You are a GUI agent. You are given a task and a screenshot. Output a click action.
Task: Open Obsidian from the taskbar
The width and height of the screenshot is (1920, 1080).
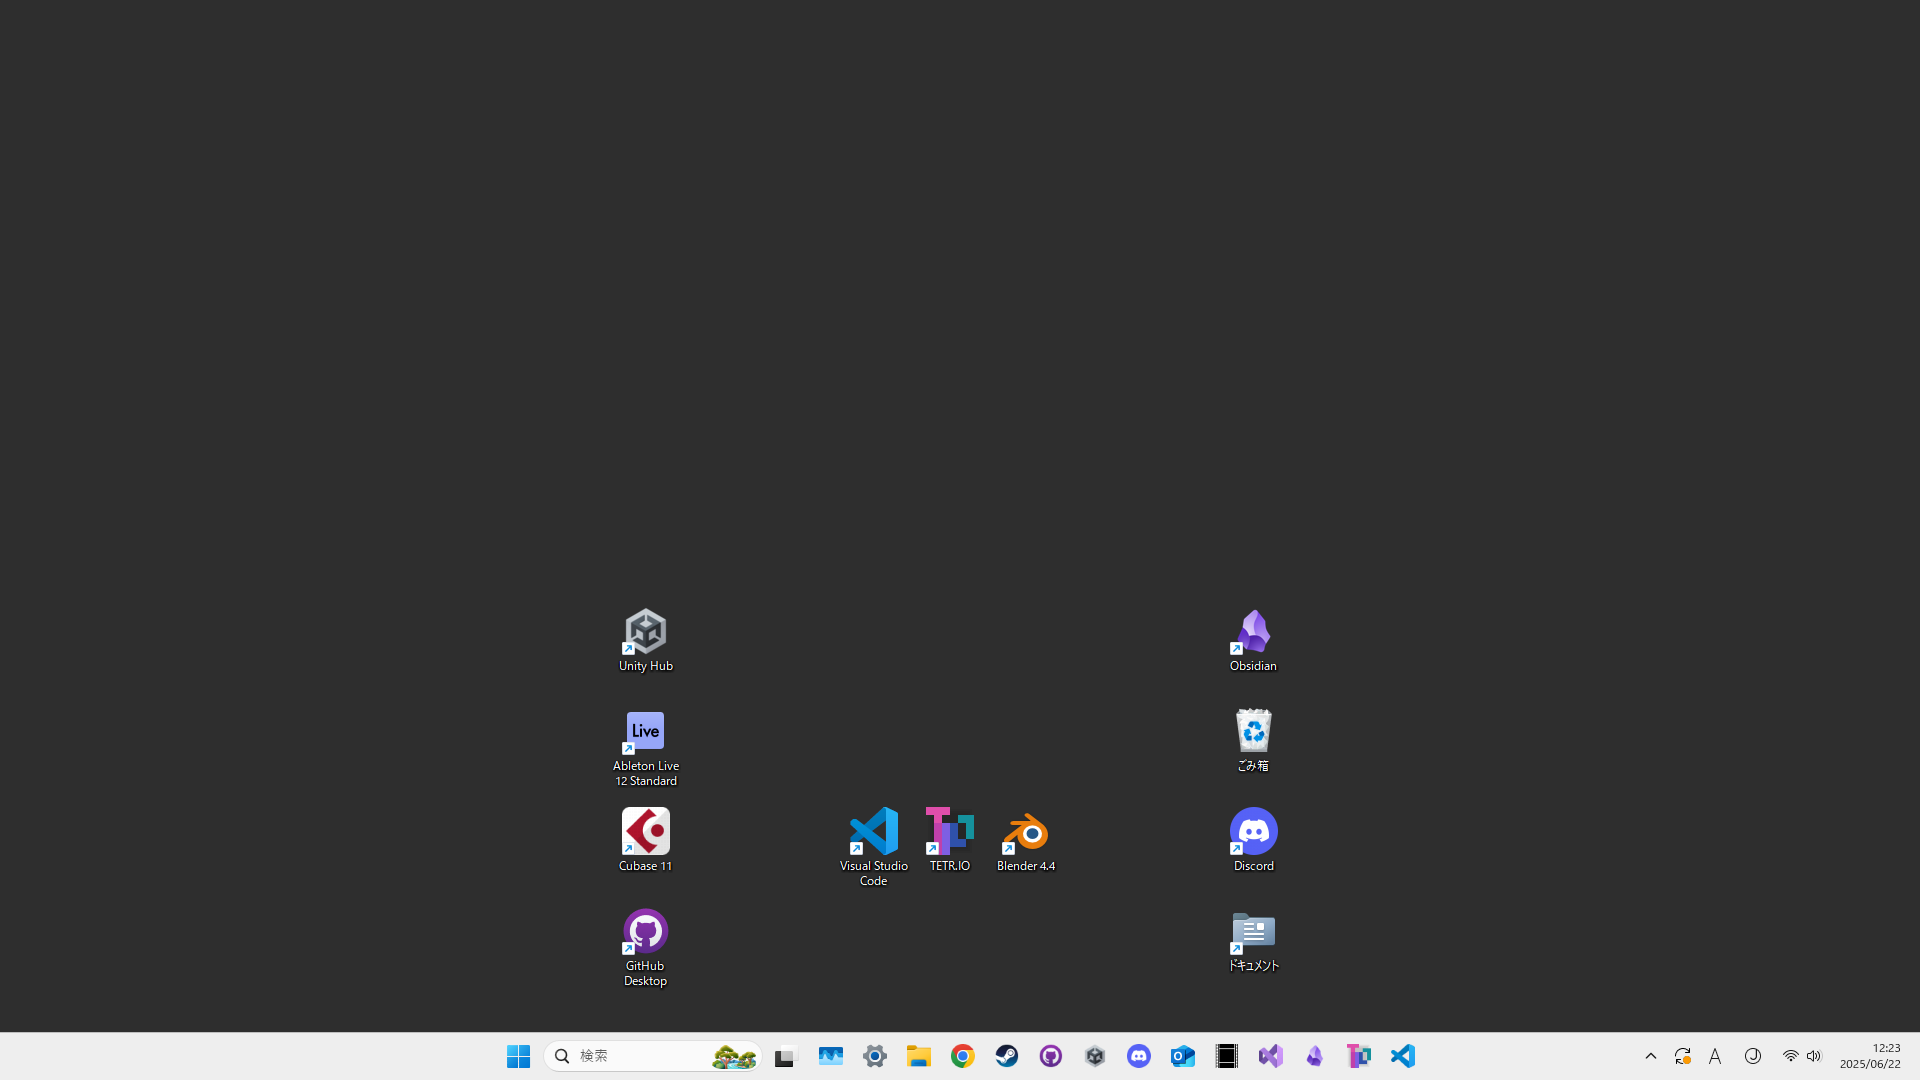[1315, 1056]
